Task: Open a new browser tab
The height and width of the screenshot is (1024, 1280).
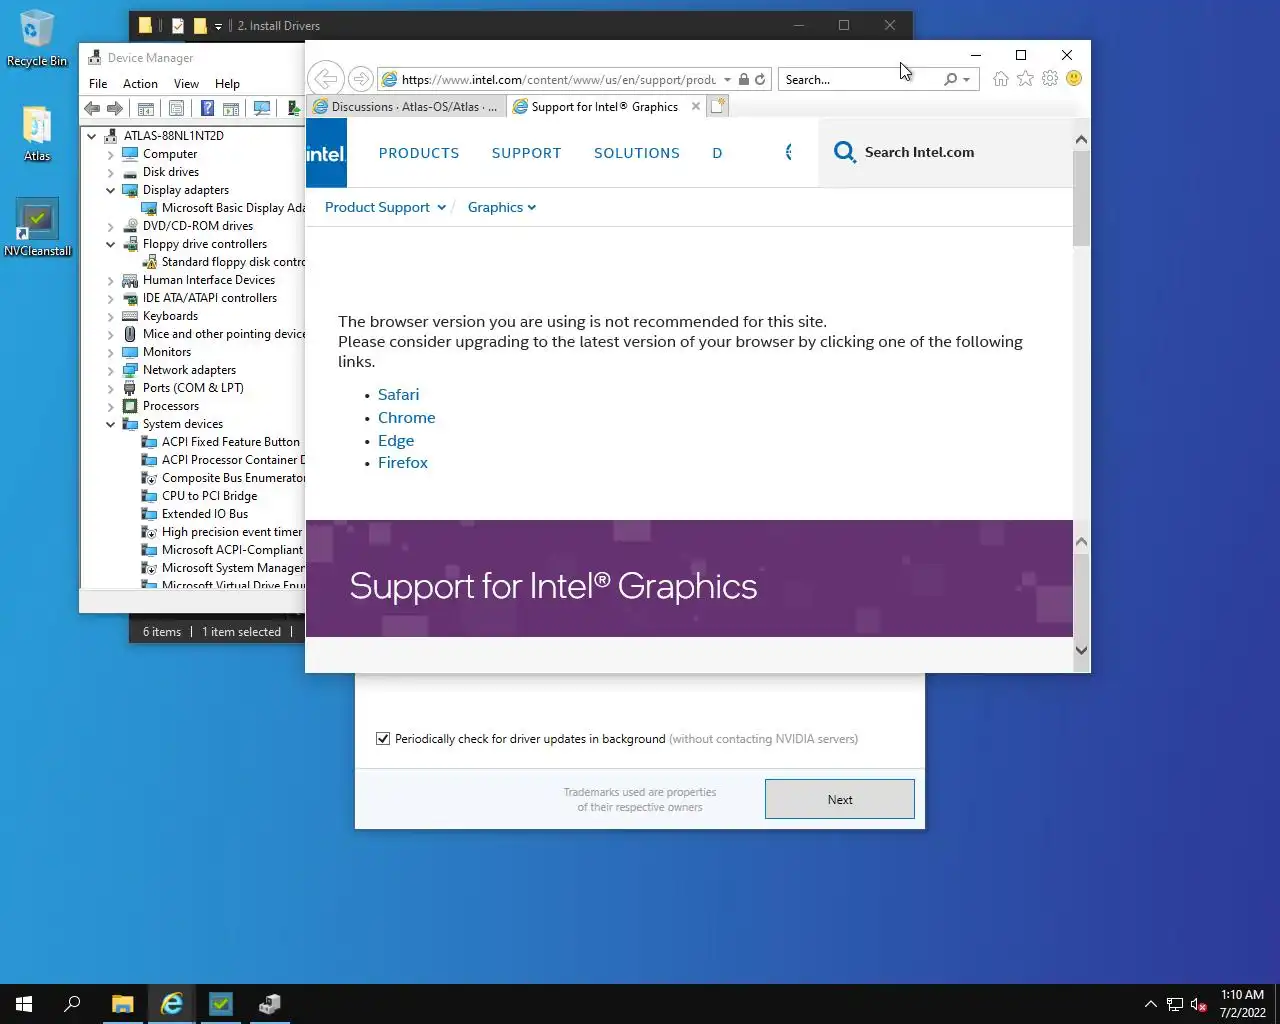Action: pos(718,106)
